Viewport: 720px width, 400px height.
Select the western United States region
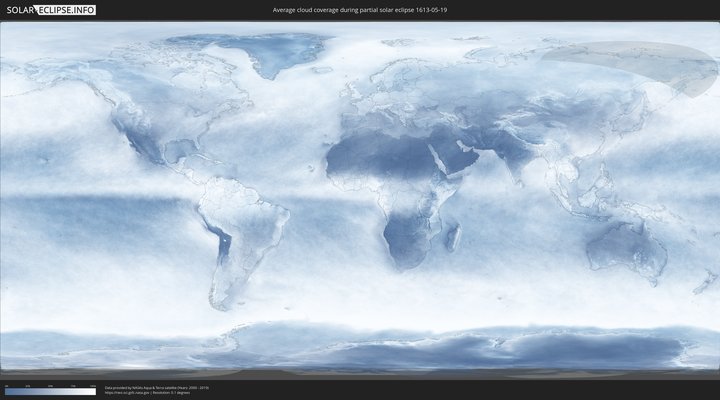(135, 130)
